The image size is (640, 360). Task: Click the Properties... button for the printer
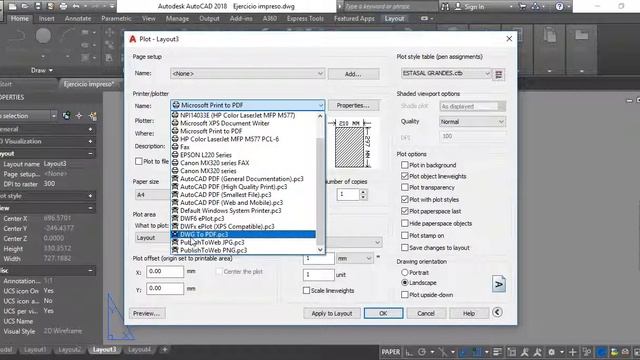353,105
